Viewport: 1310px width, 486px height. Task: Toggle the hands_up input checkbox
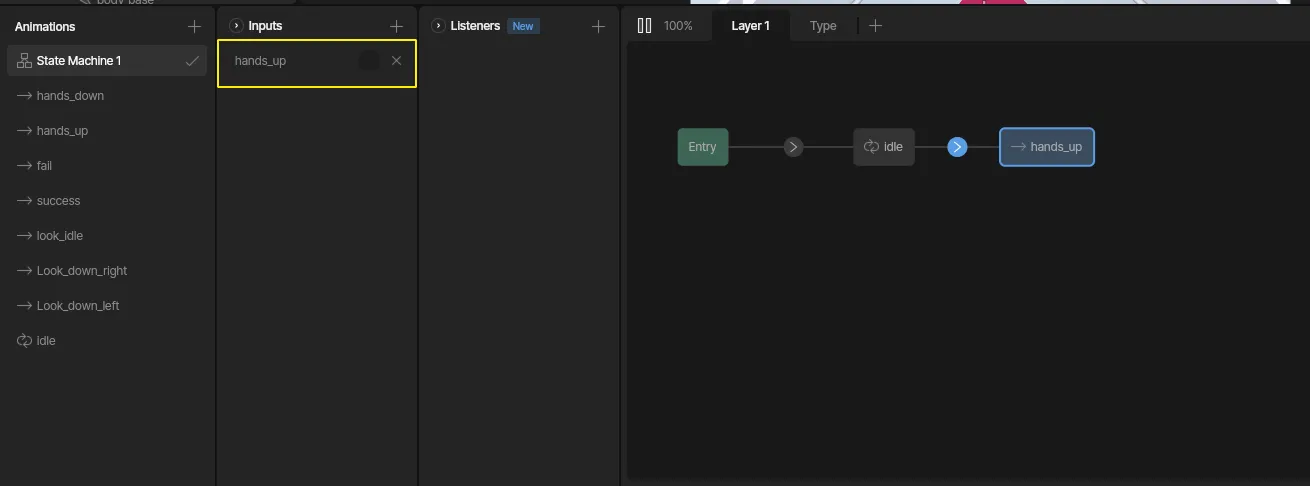tap(369, 61)
